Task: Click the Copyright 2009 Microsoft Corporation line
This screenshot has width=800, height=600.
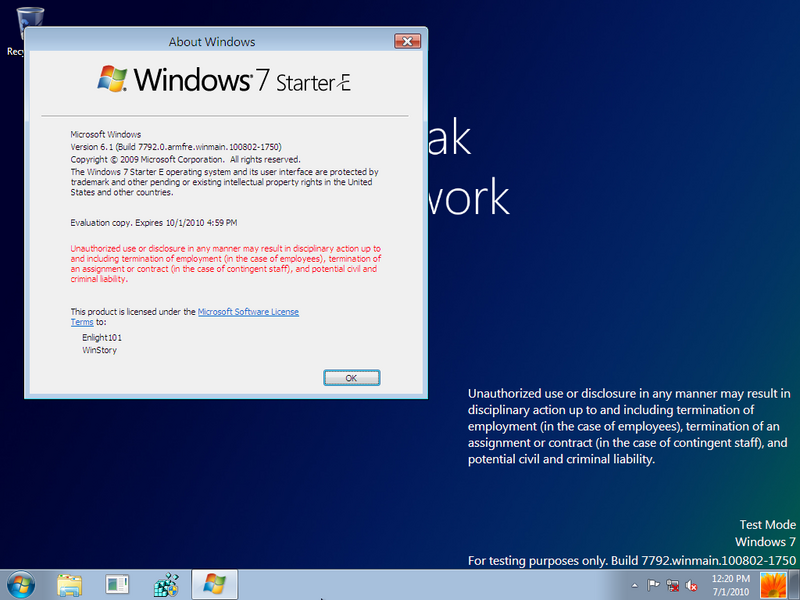Action: pyautogui.click(x=185, y=159)
